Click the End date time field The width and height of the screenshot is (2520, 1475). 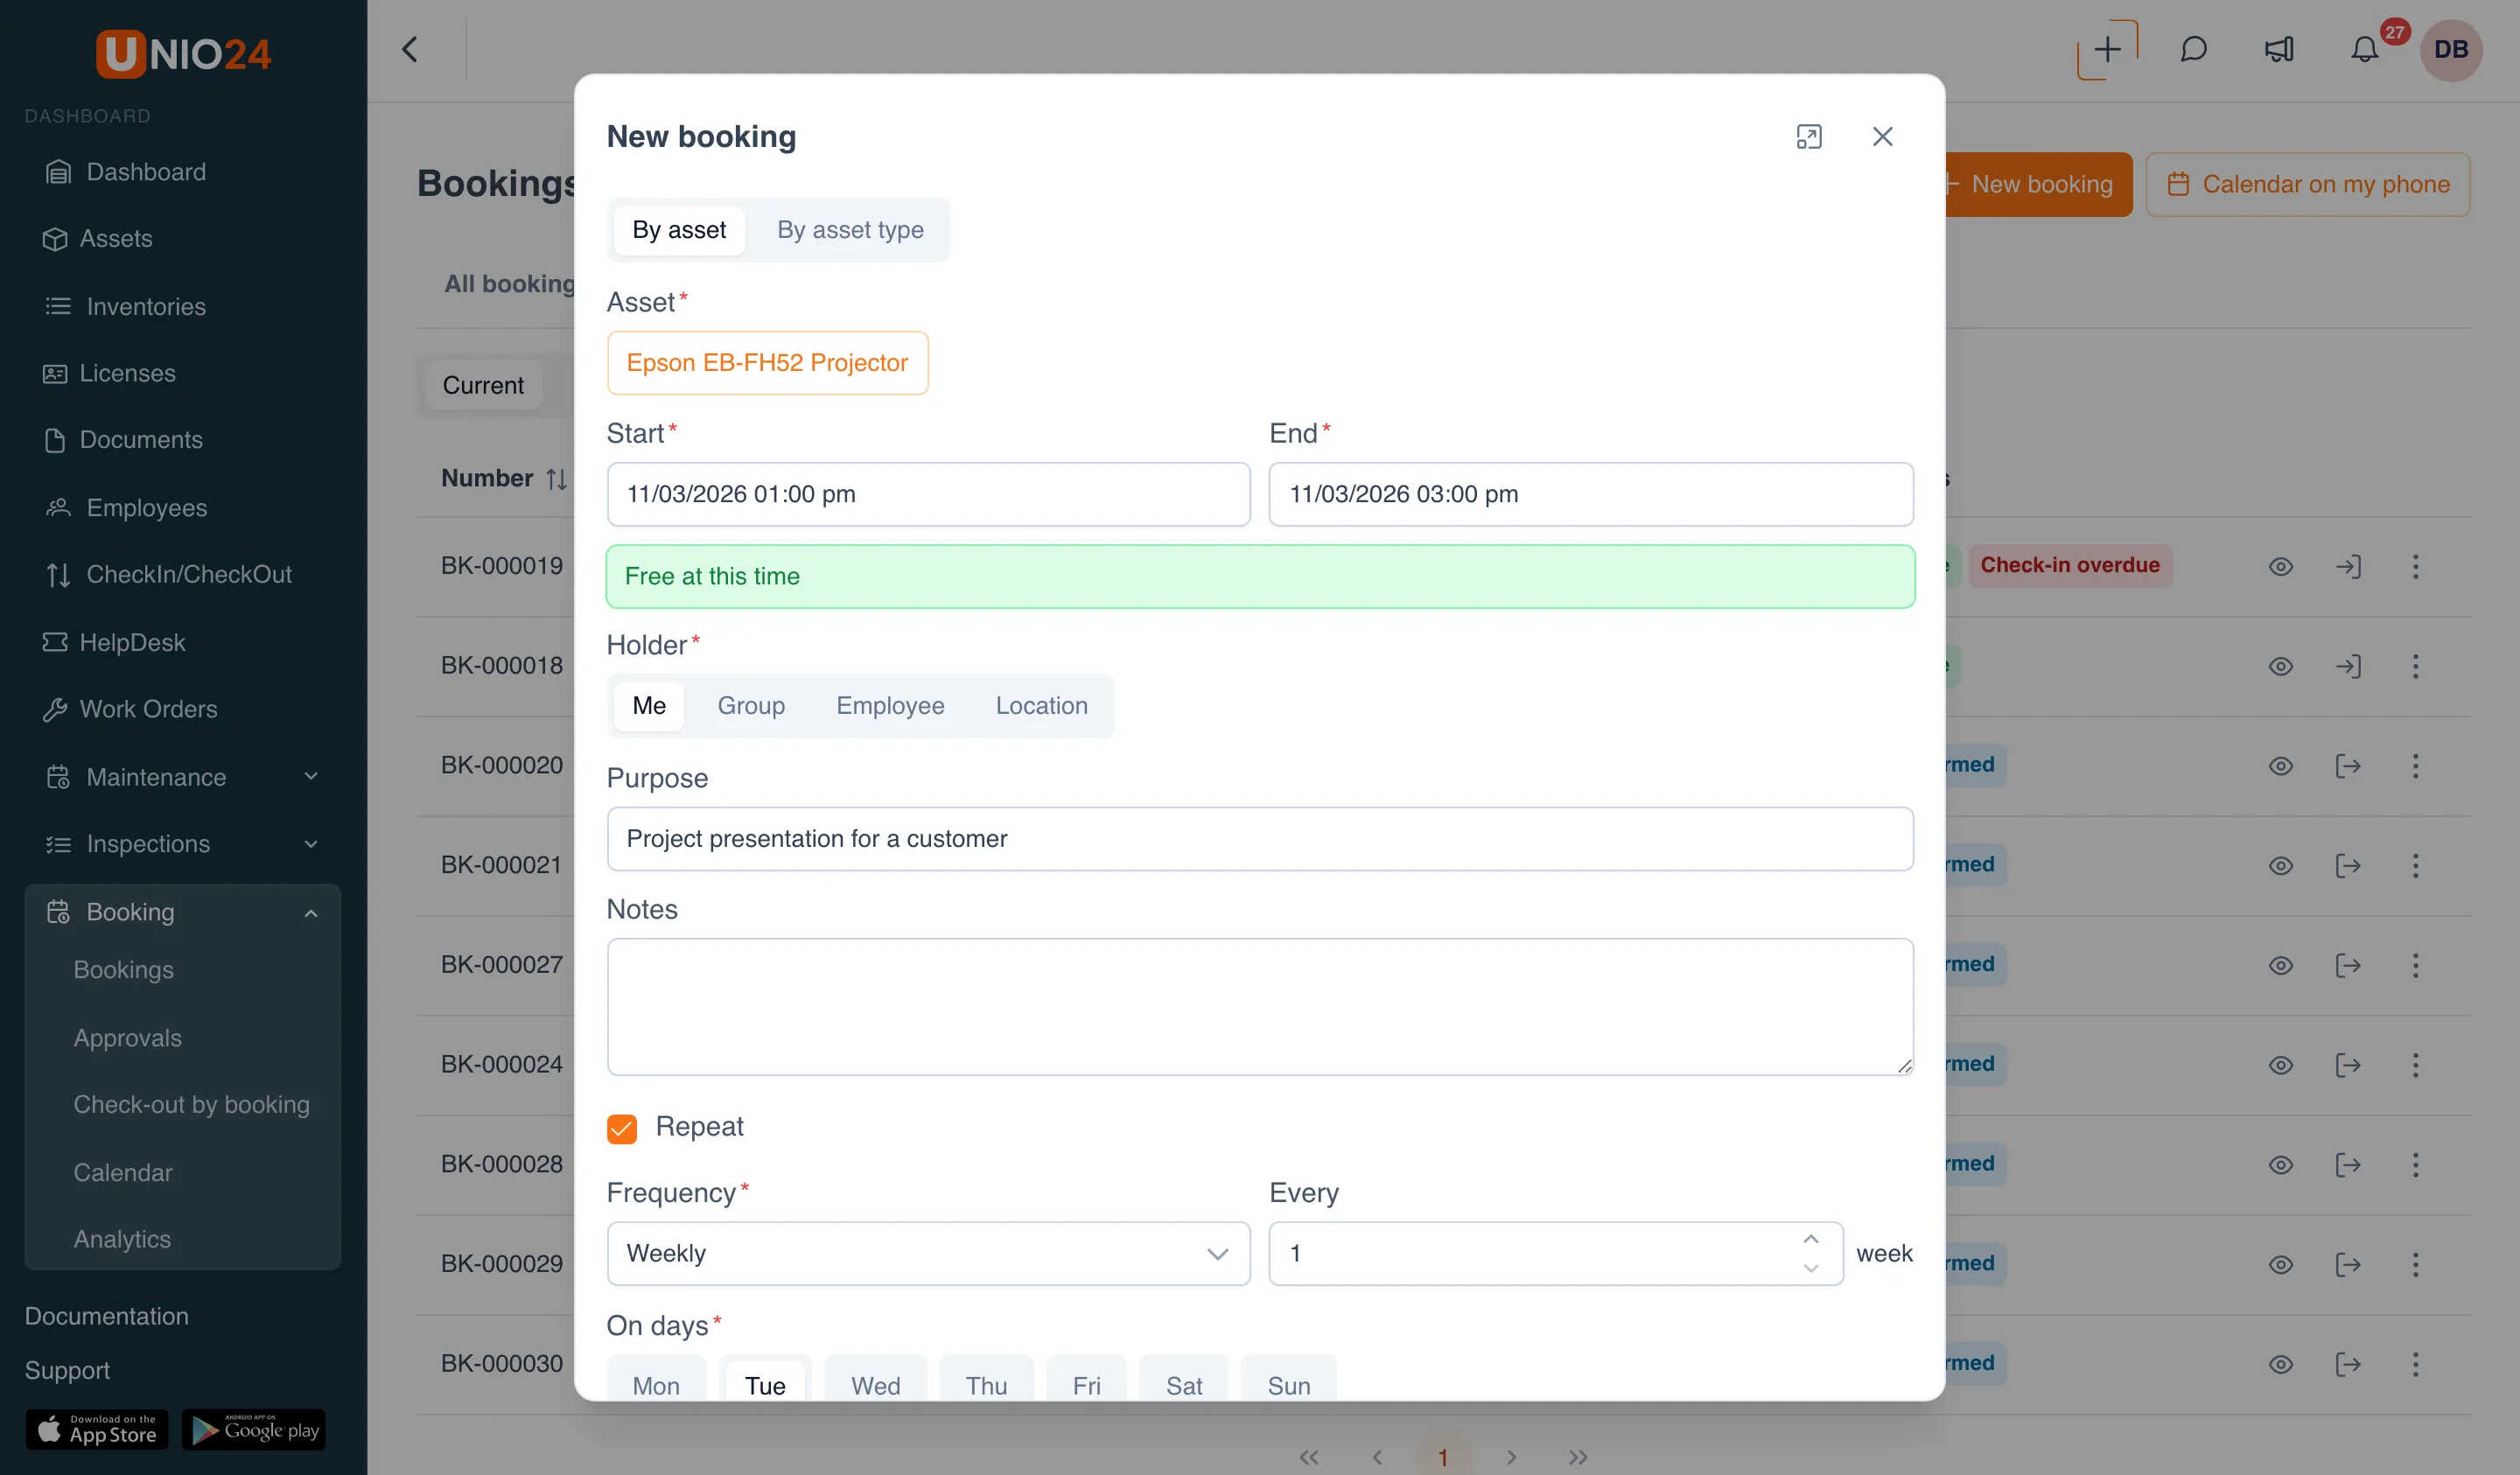(x=1591, y=494)
